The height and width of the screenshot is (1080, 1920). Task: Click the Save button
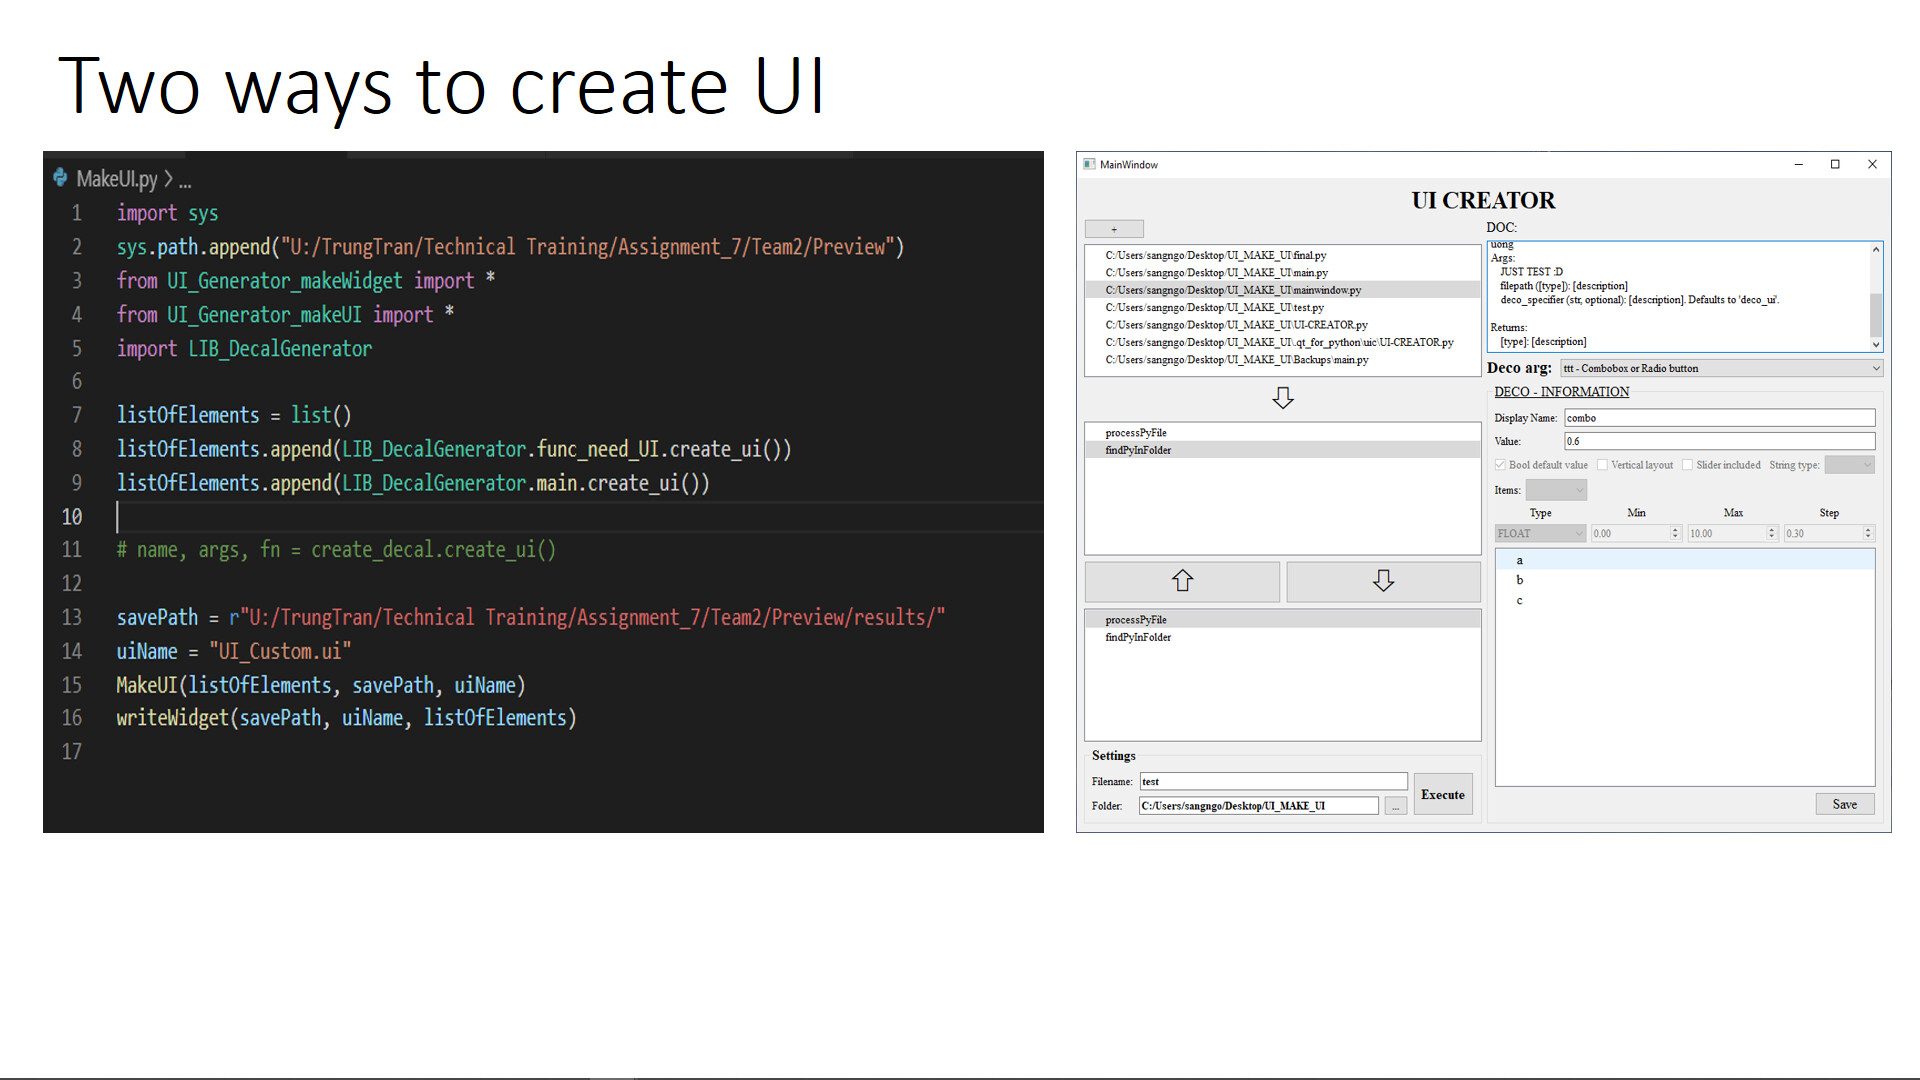point(1844,804)
